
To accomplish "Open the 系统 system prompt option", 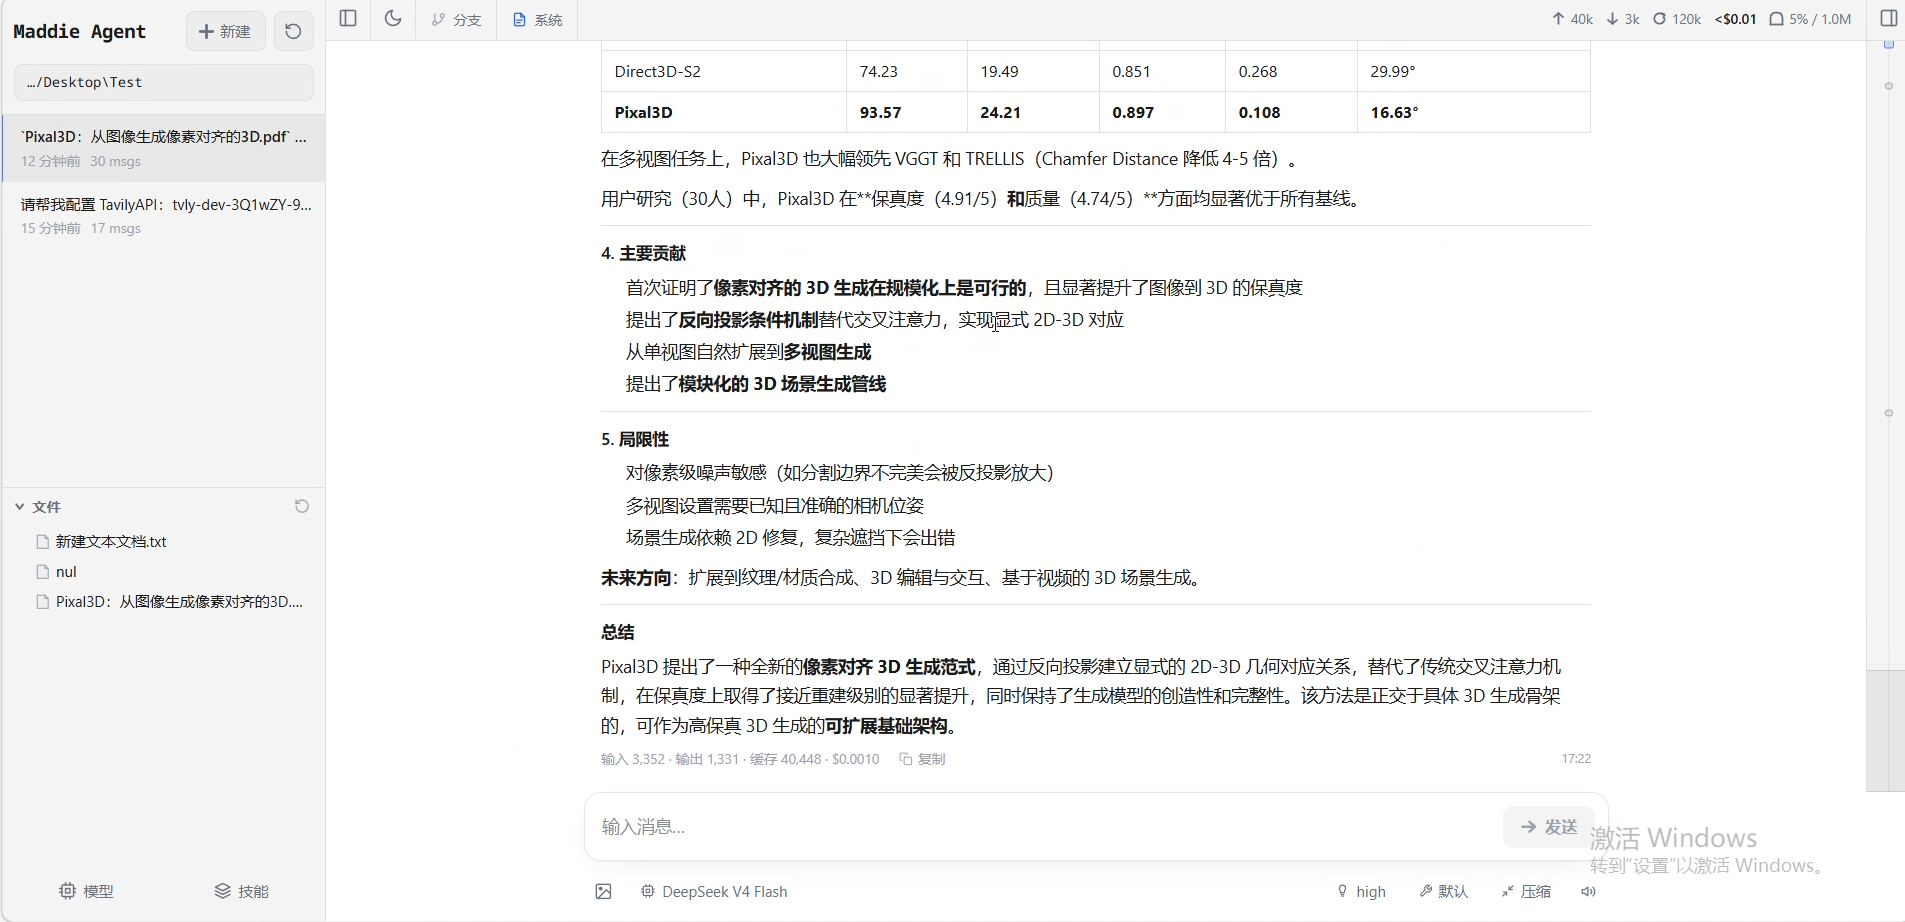I will [x=537, y=19].
